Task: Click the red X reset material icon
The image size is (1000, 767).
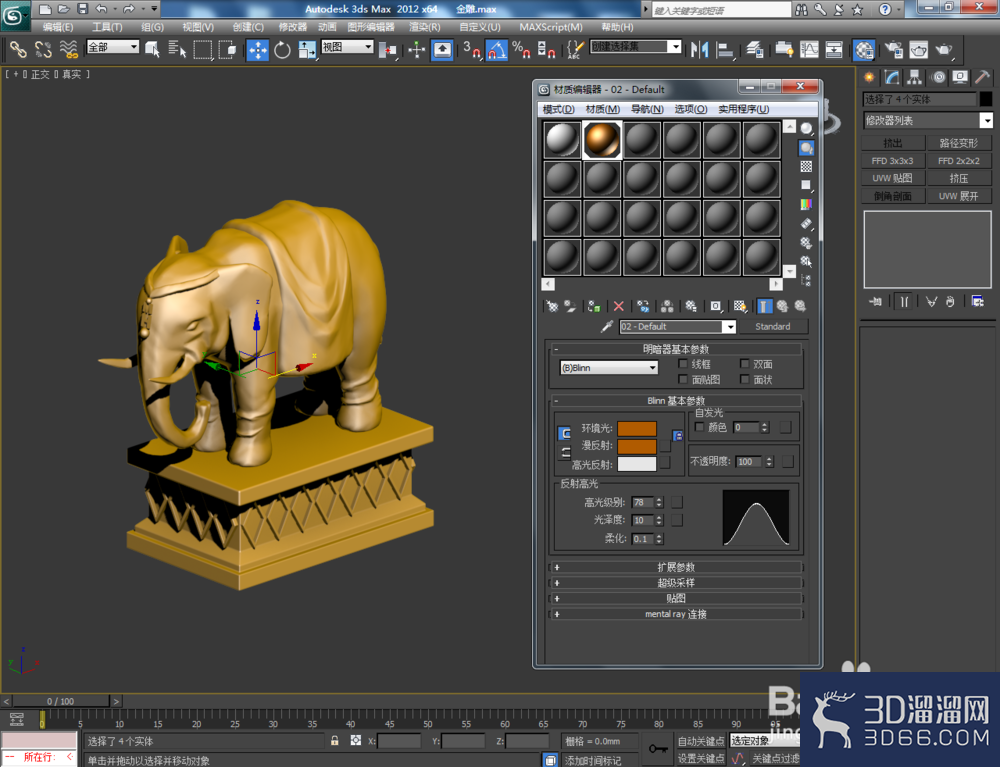Action: (618, 307)
